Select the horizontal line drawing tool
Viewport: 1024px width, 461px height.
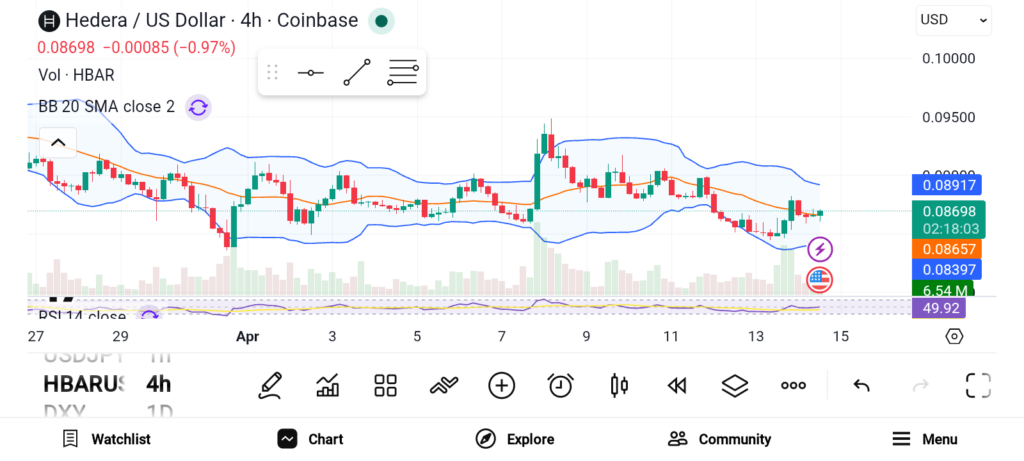click(311, 73)
